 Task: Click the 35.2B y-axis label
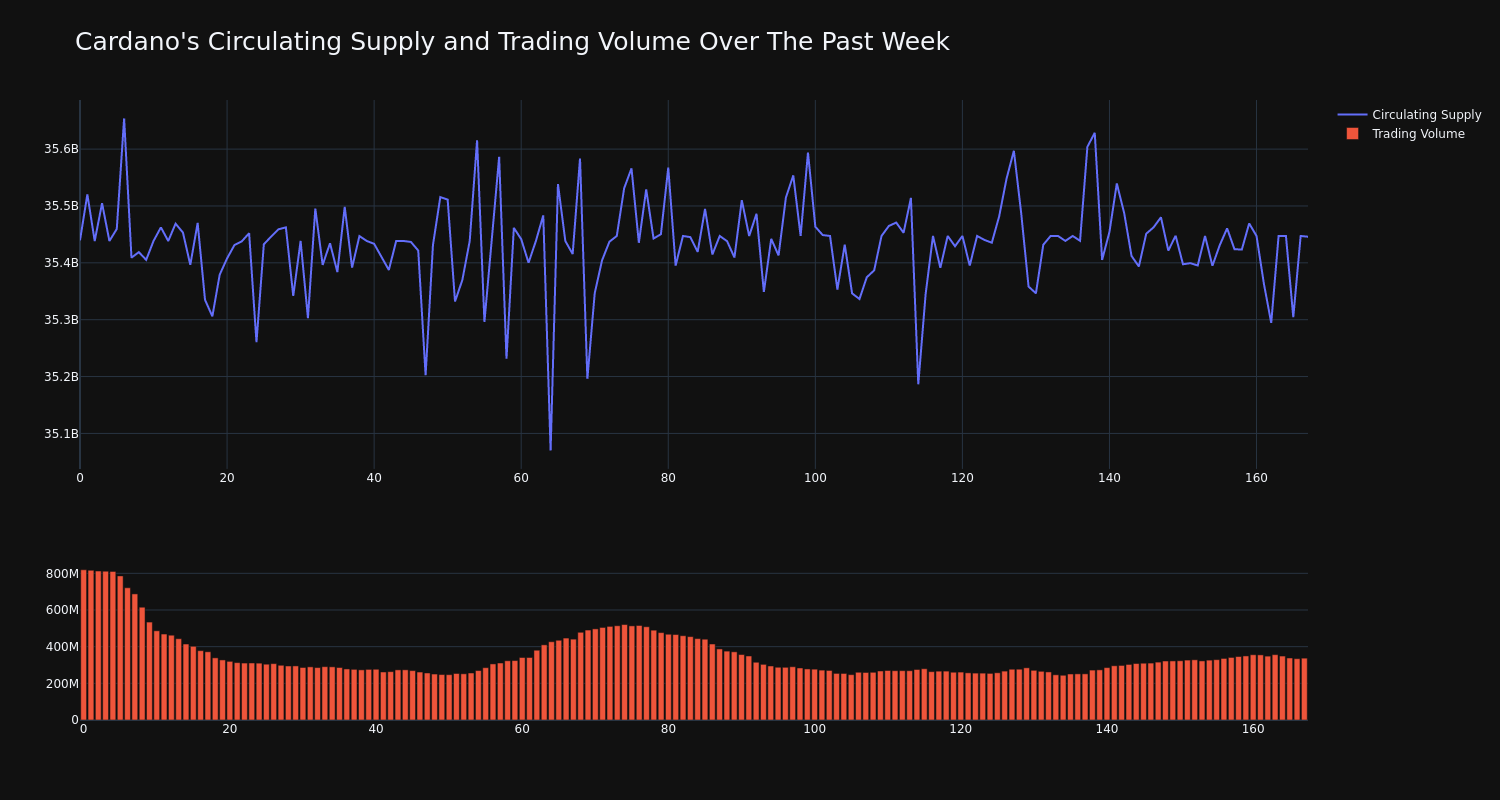point(61,377)
